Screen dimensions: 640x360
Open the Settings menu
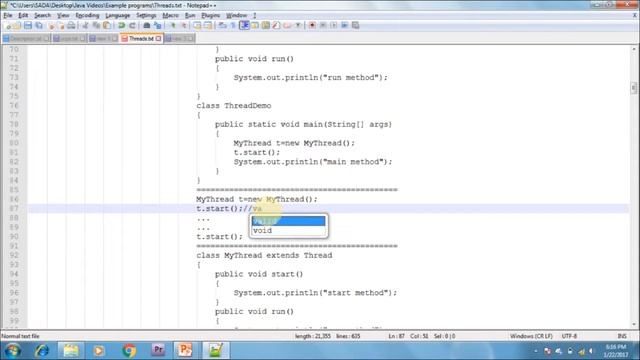[x=146, y=16]
